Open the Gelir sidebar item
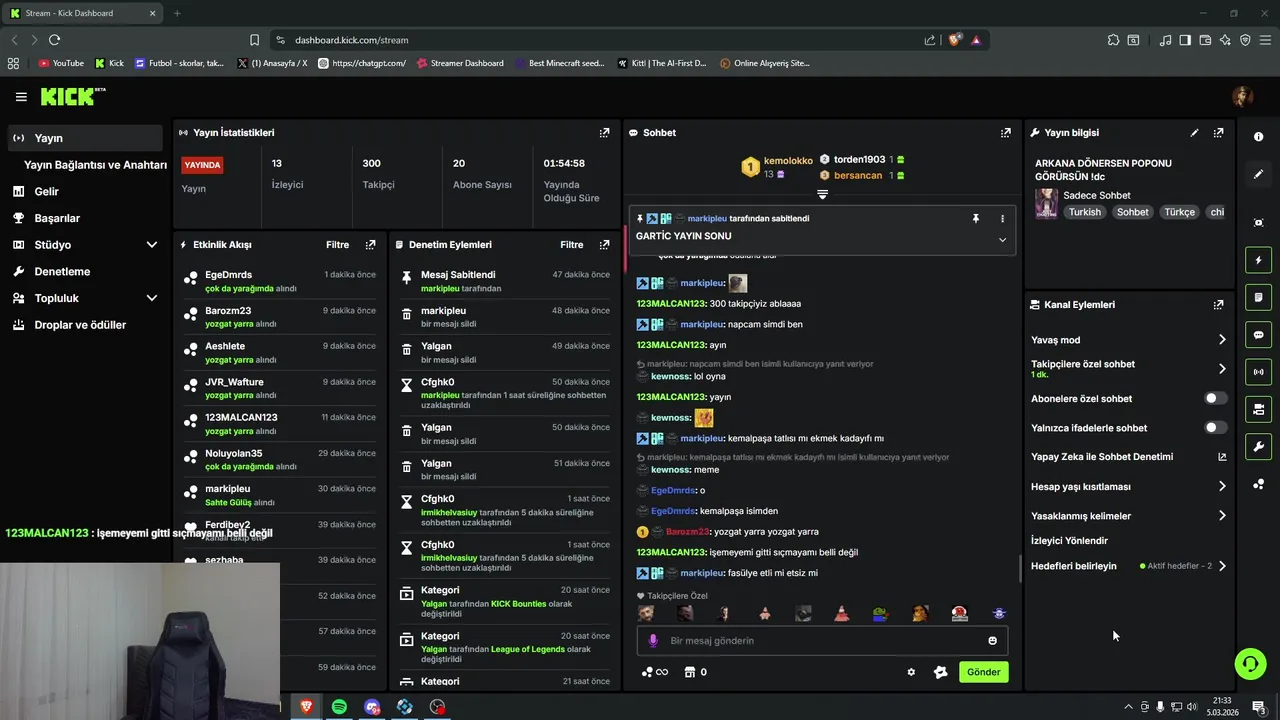Viewport: 1280px width, 720px height. (x=84, y=191)
